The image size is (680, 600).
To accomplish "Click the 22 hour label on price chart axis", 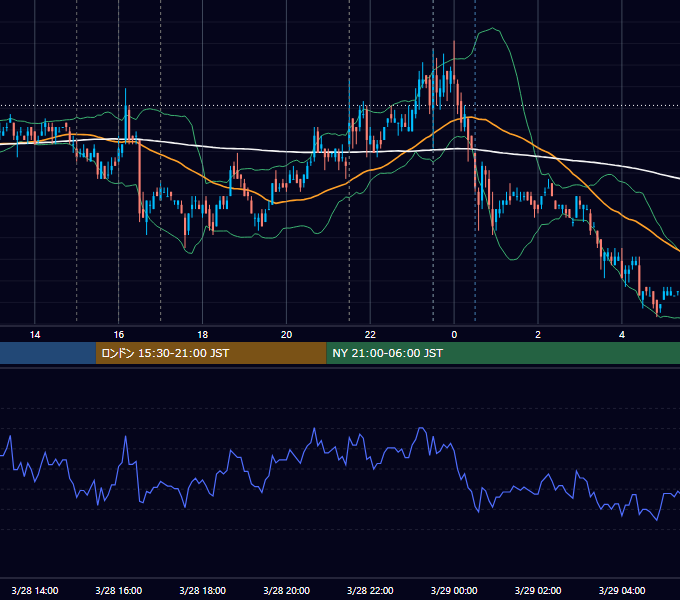I will click(x=370, y=335).
